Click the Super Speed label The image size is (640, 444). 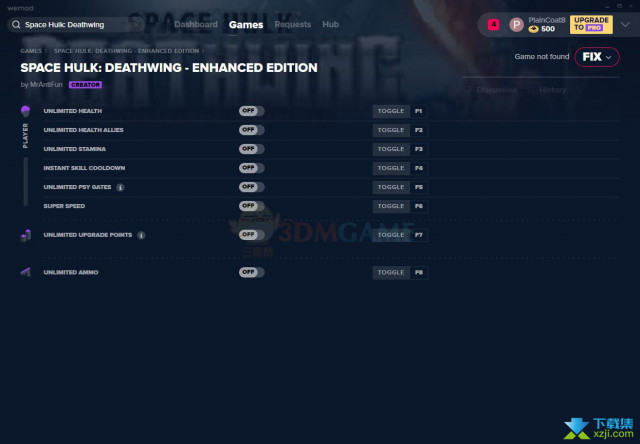tap(64, 206)
